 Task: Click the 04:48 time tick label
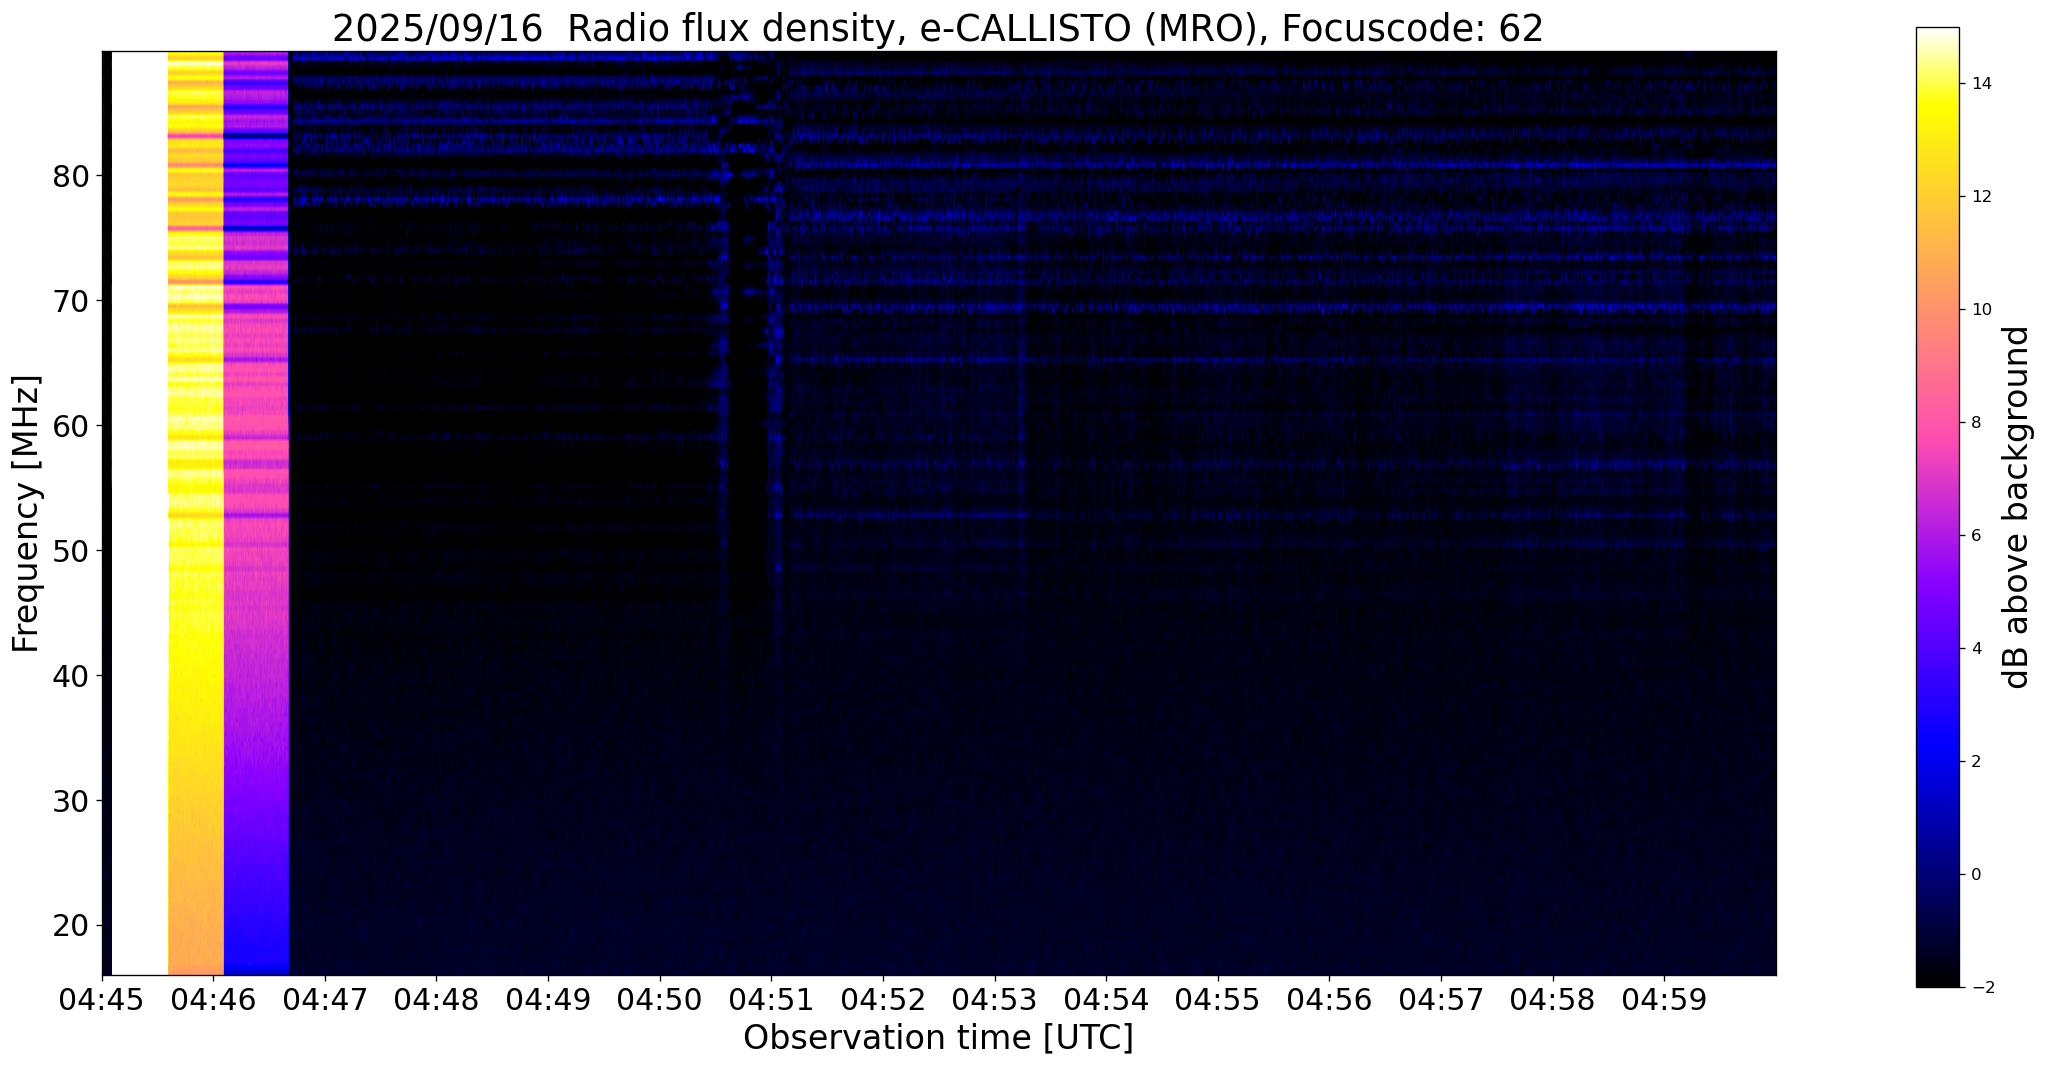click(437, 1000)
